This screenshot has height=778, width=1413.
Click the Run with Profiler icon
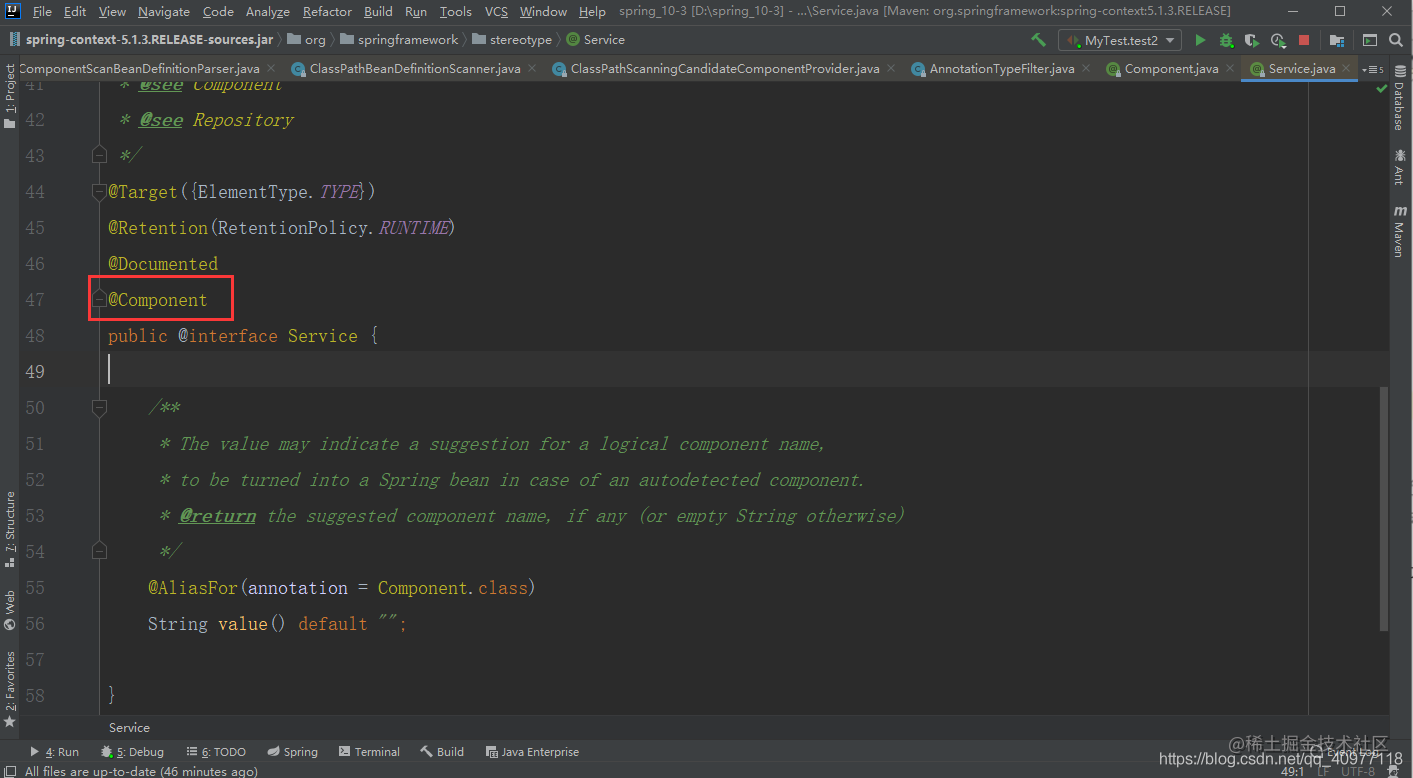pos(1278,40)
